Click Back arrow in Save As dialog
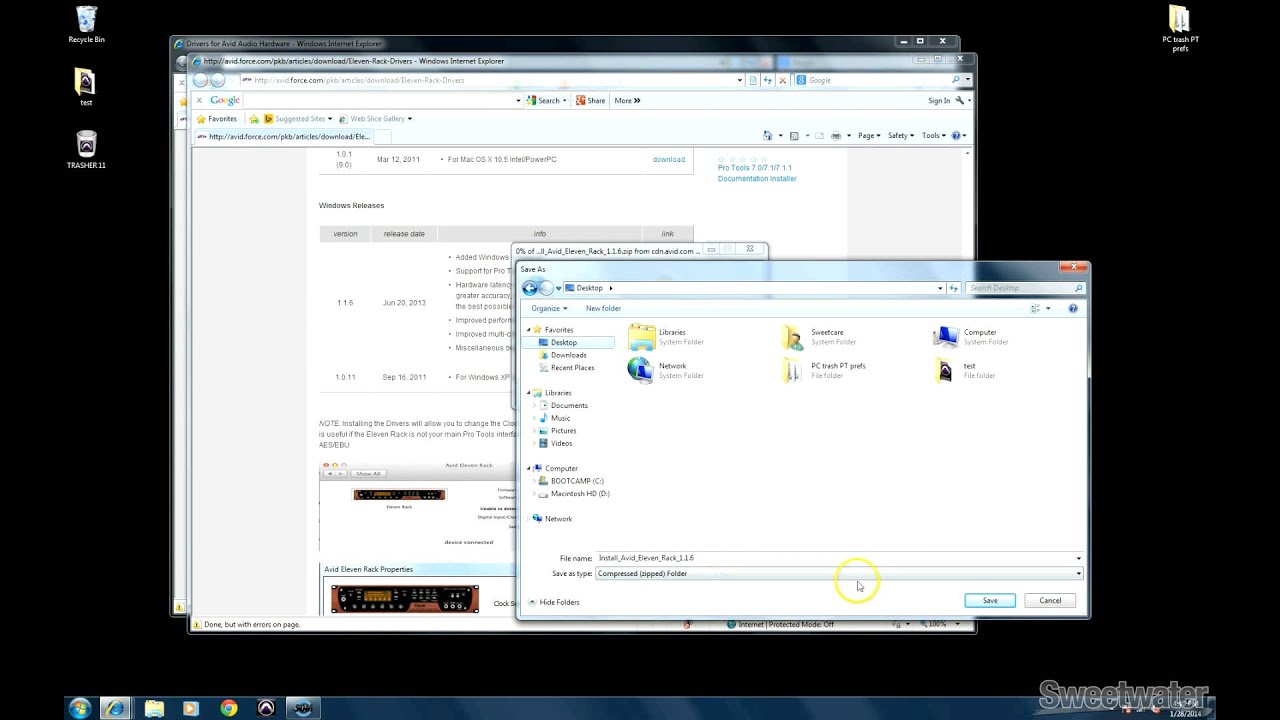Image resolution: width=1280 pixels, height=720 pixels. click(530, 288)
